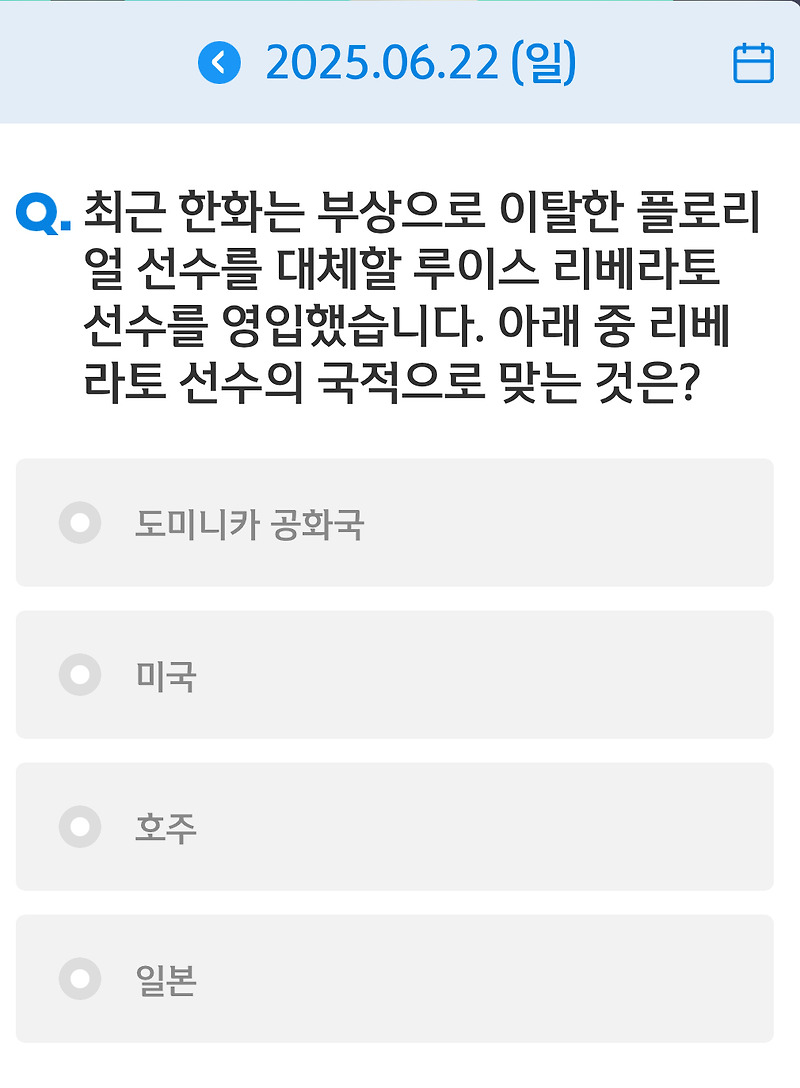The image size is (800, 1088).
Task: Open the calendar date picker icon
Action: pos(754,63)
